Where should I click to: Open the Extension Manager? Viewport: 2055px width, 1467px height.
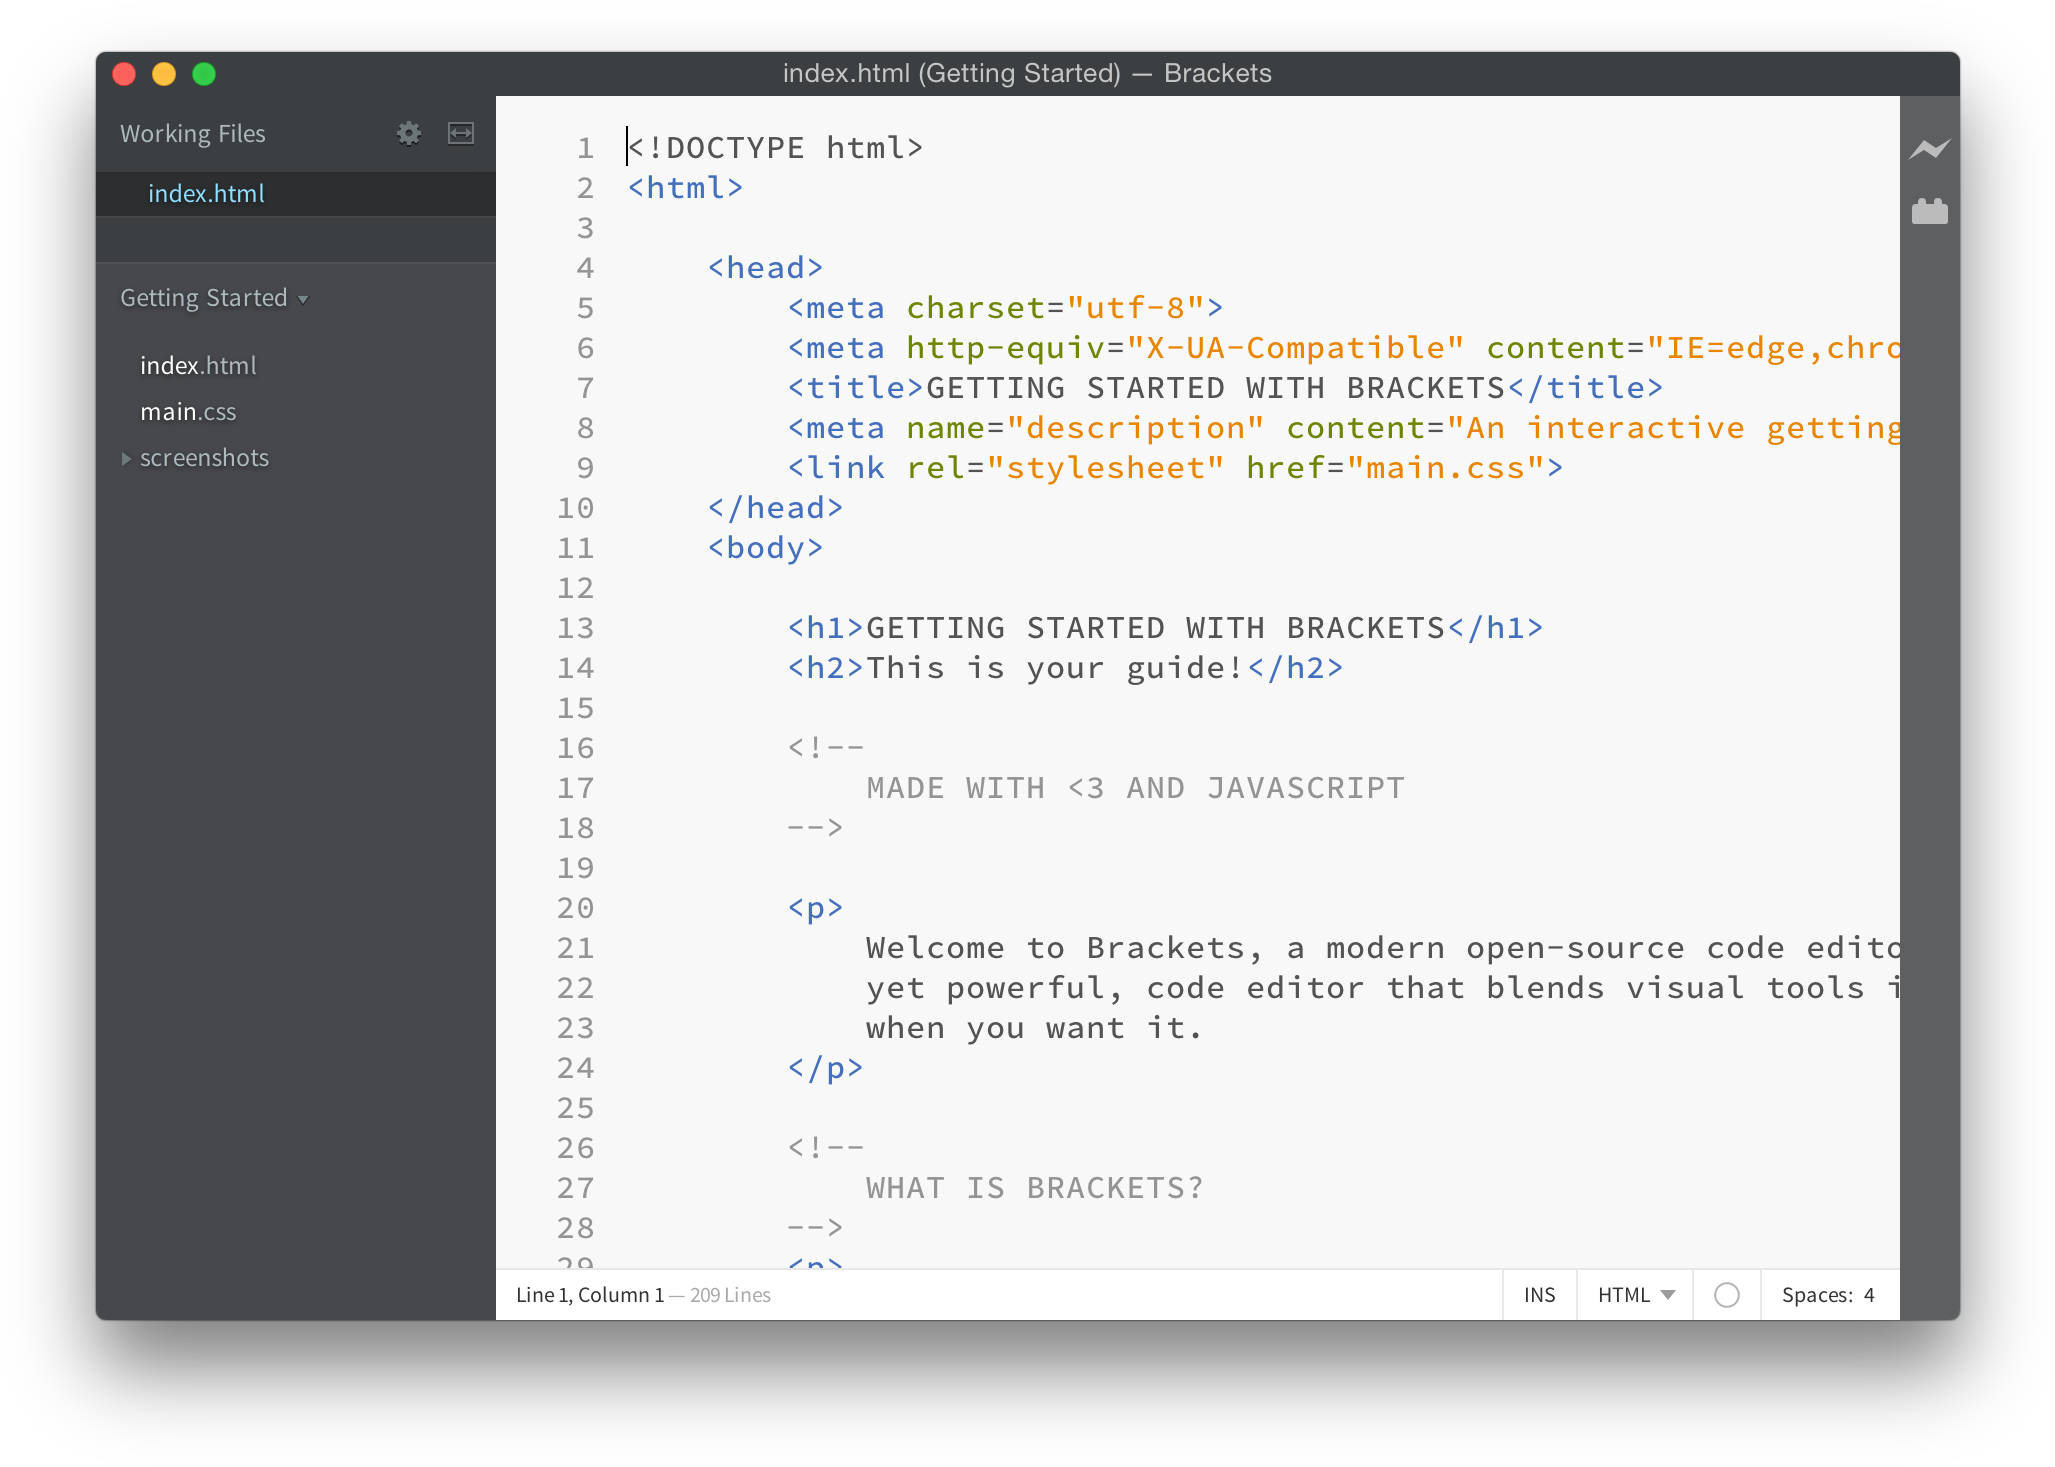1929,210
